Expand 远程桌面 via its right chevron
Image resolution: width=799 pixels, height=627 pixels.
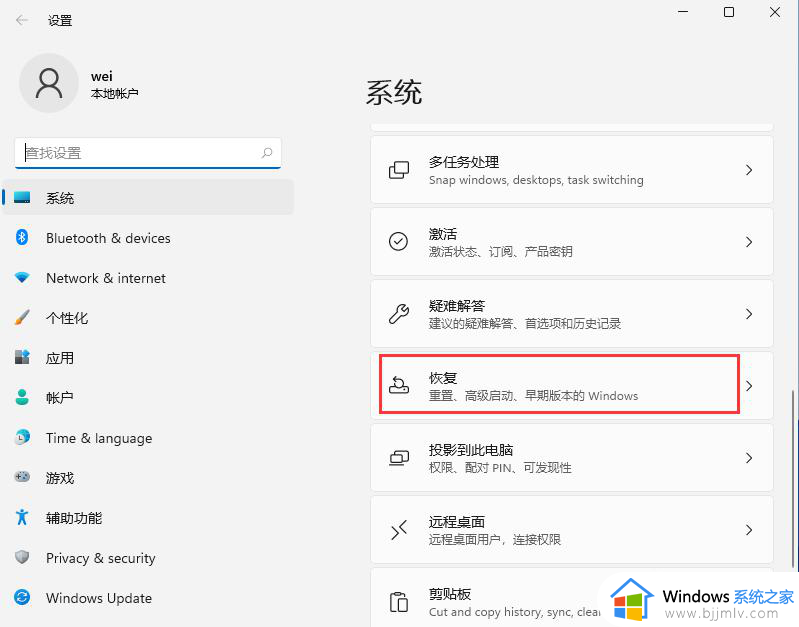749,530
